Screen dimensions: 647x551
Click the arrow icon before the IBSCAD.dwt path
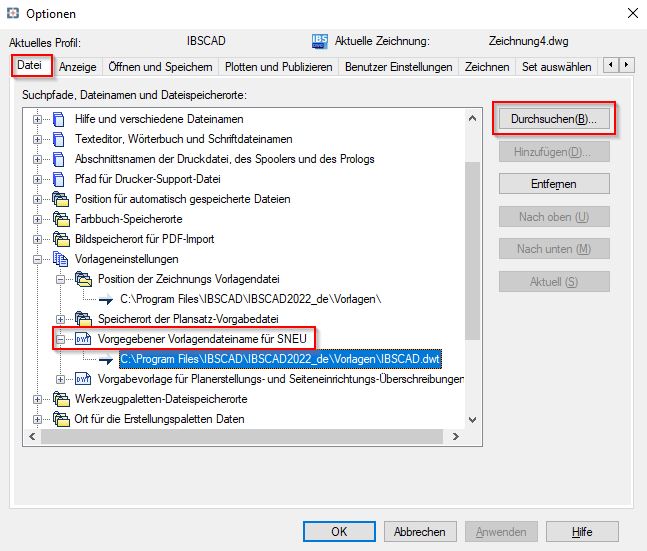coord(106,359)
